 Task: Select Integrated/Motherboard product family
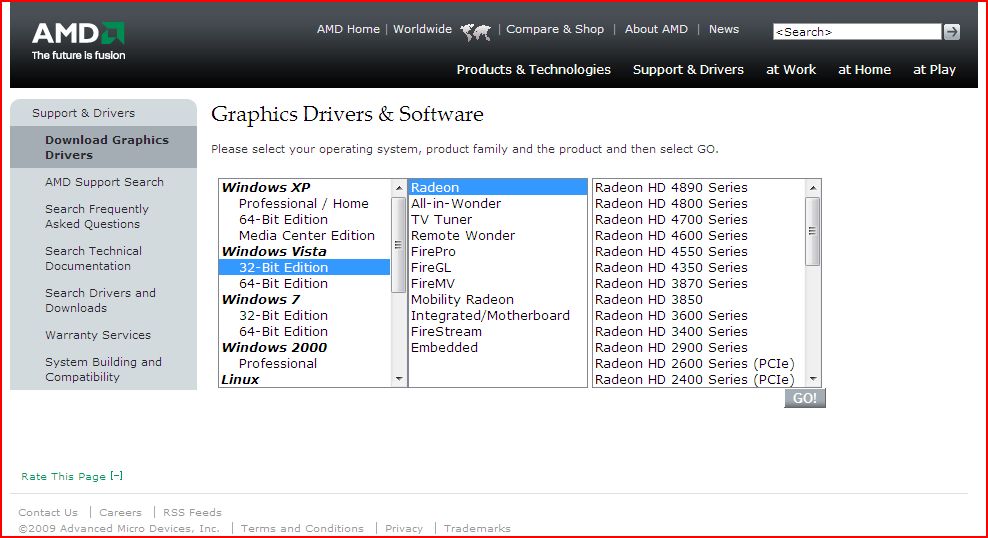point(498,315)
